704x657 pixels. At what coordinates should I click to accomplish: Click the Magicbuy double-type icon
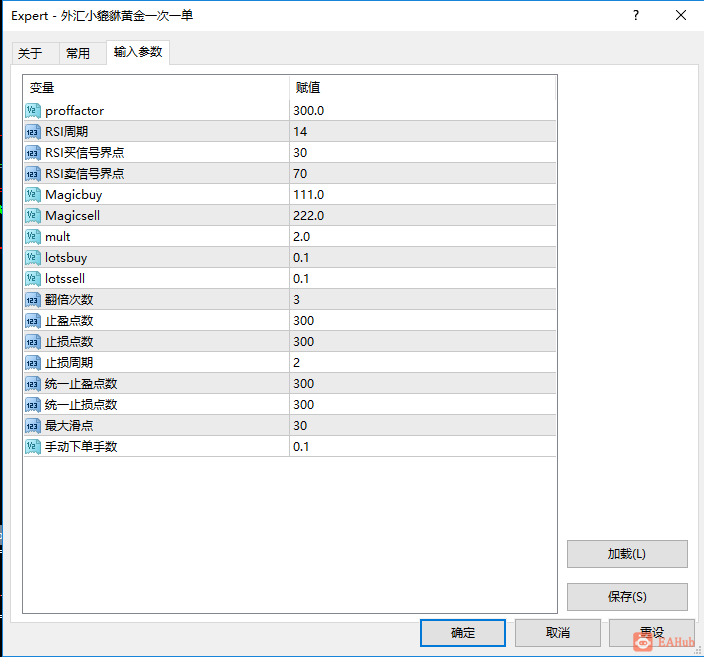pyautogui.click(x=33, y=194)
